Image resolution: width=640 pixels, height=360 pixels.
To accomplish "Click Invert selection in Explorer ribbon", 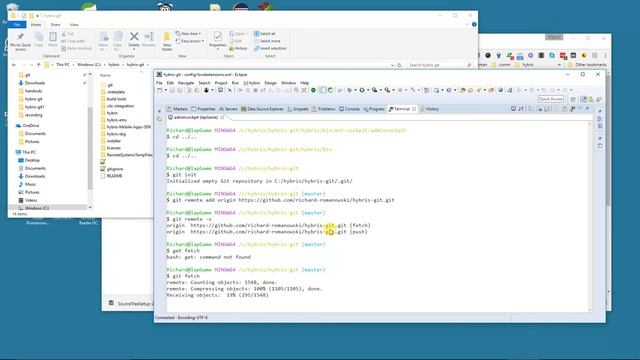I will 270,48.
